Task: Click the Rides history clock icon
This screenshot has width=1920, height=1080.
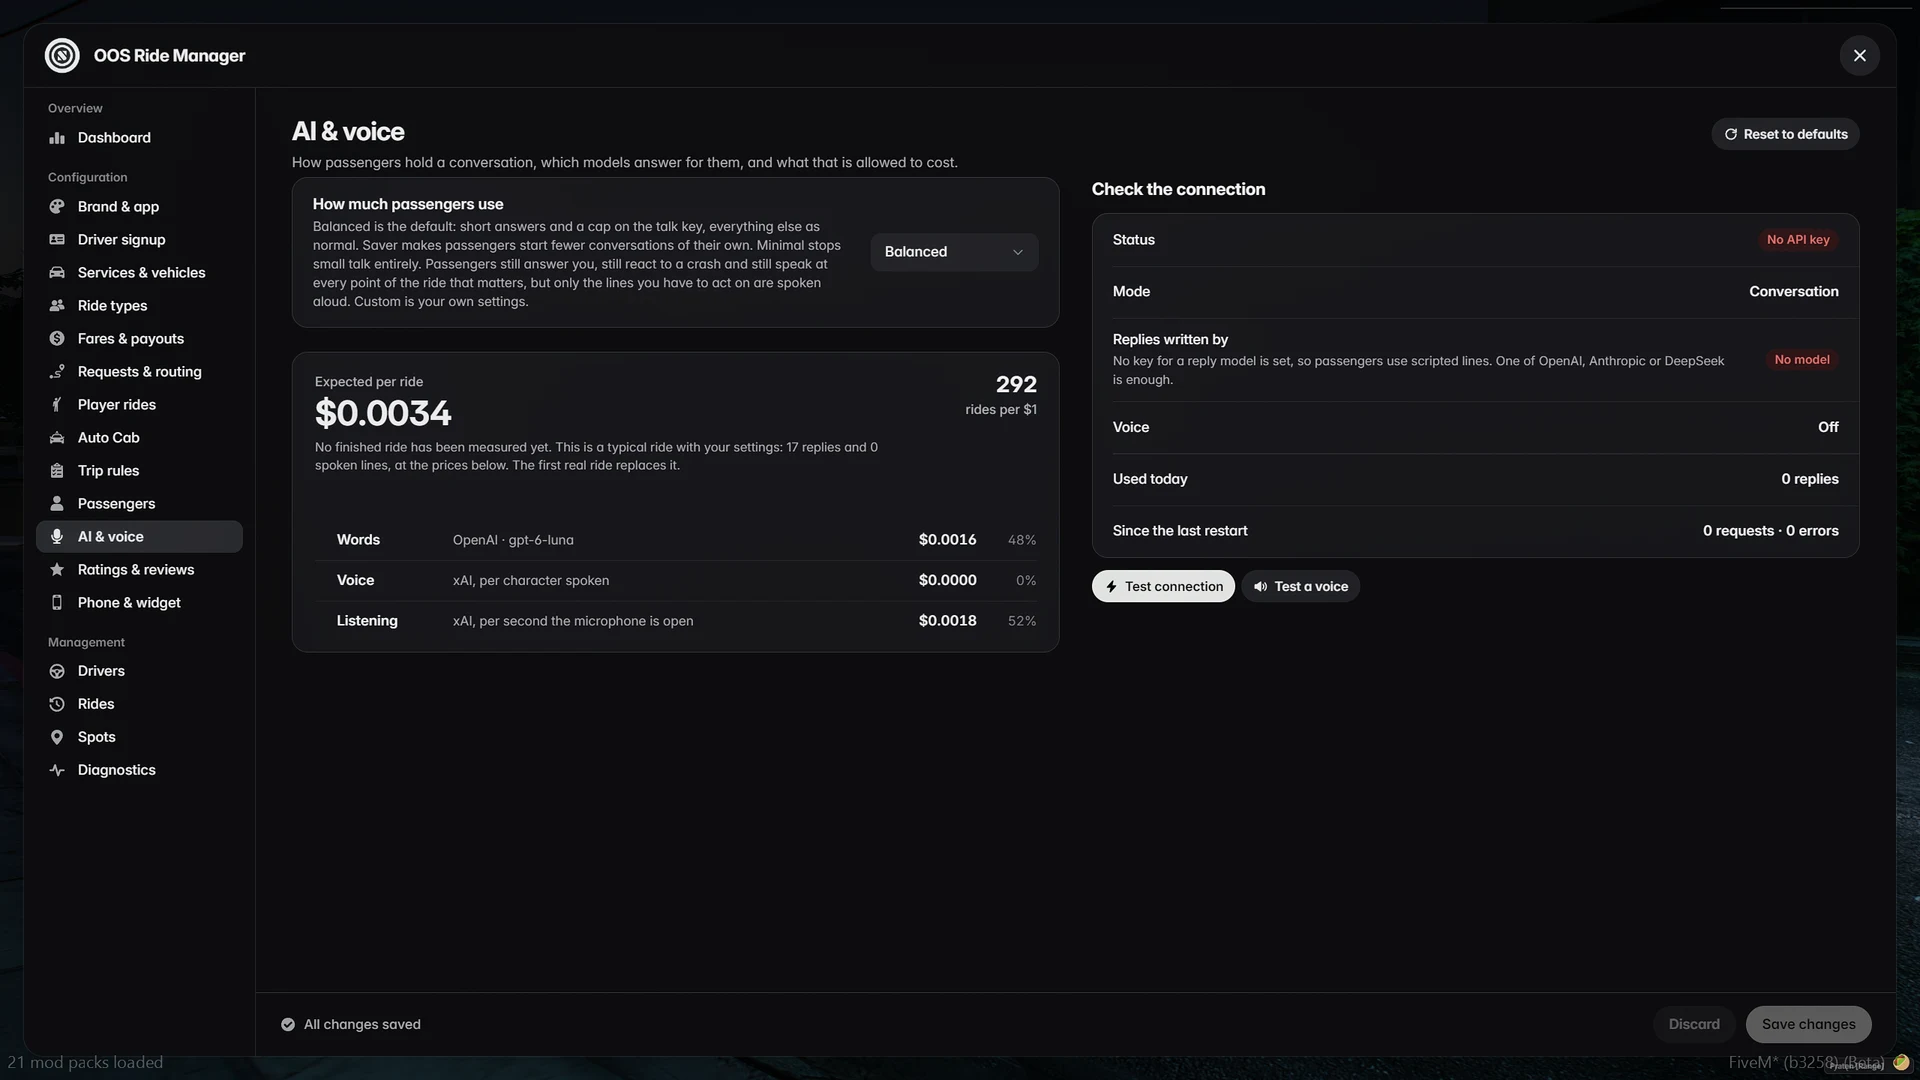Action: click(x=57, y=704)
